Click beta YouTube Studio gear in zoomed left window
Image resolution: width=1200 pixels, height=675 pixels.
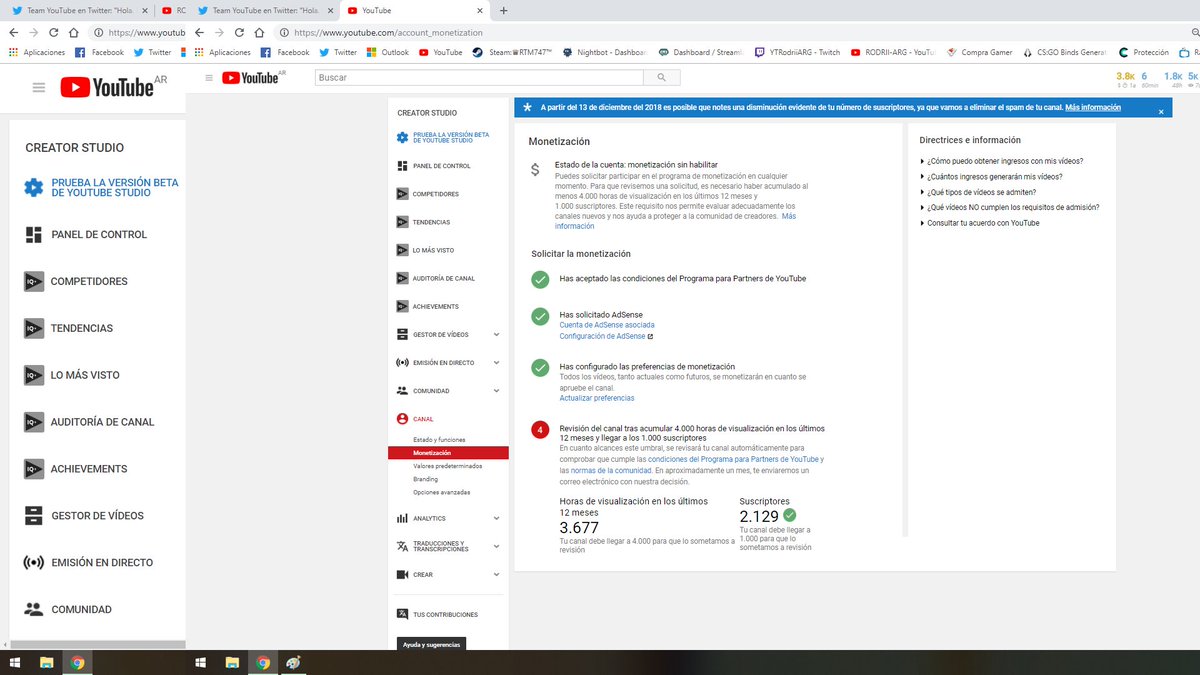tap(34, 187)
